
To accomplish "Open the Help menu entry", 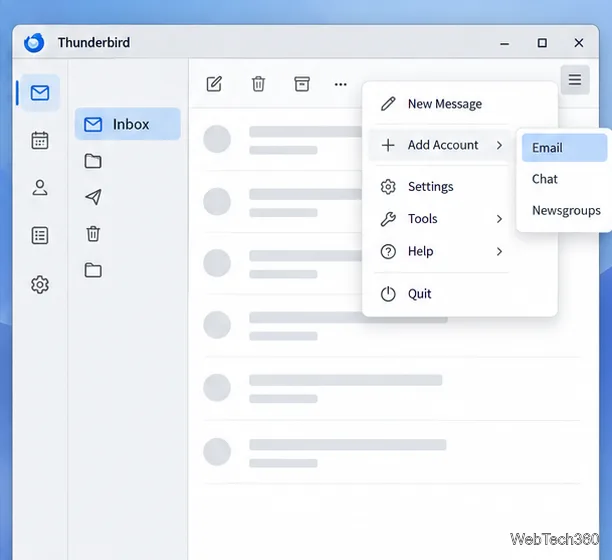I will click(x=439, y=251).
